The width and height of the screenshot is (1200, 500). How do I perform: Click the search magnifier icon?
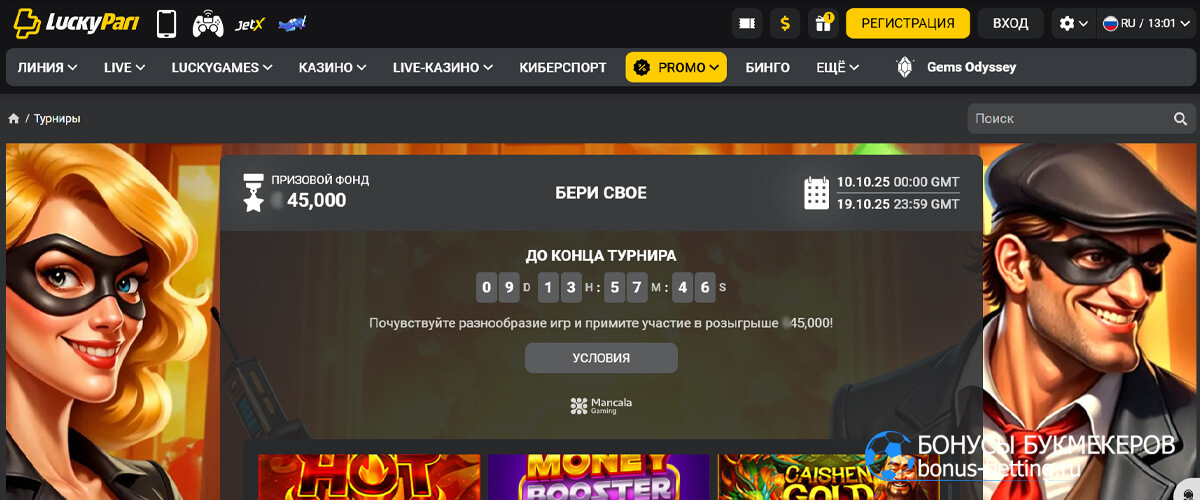[1180, 118]
